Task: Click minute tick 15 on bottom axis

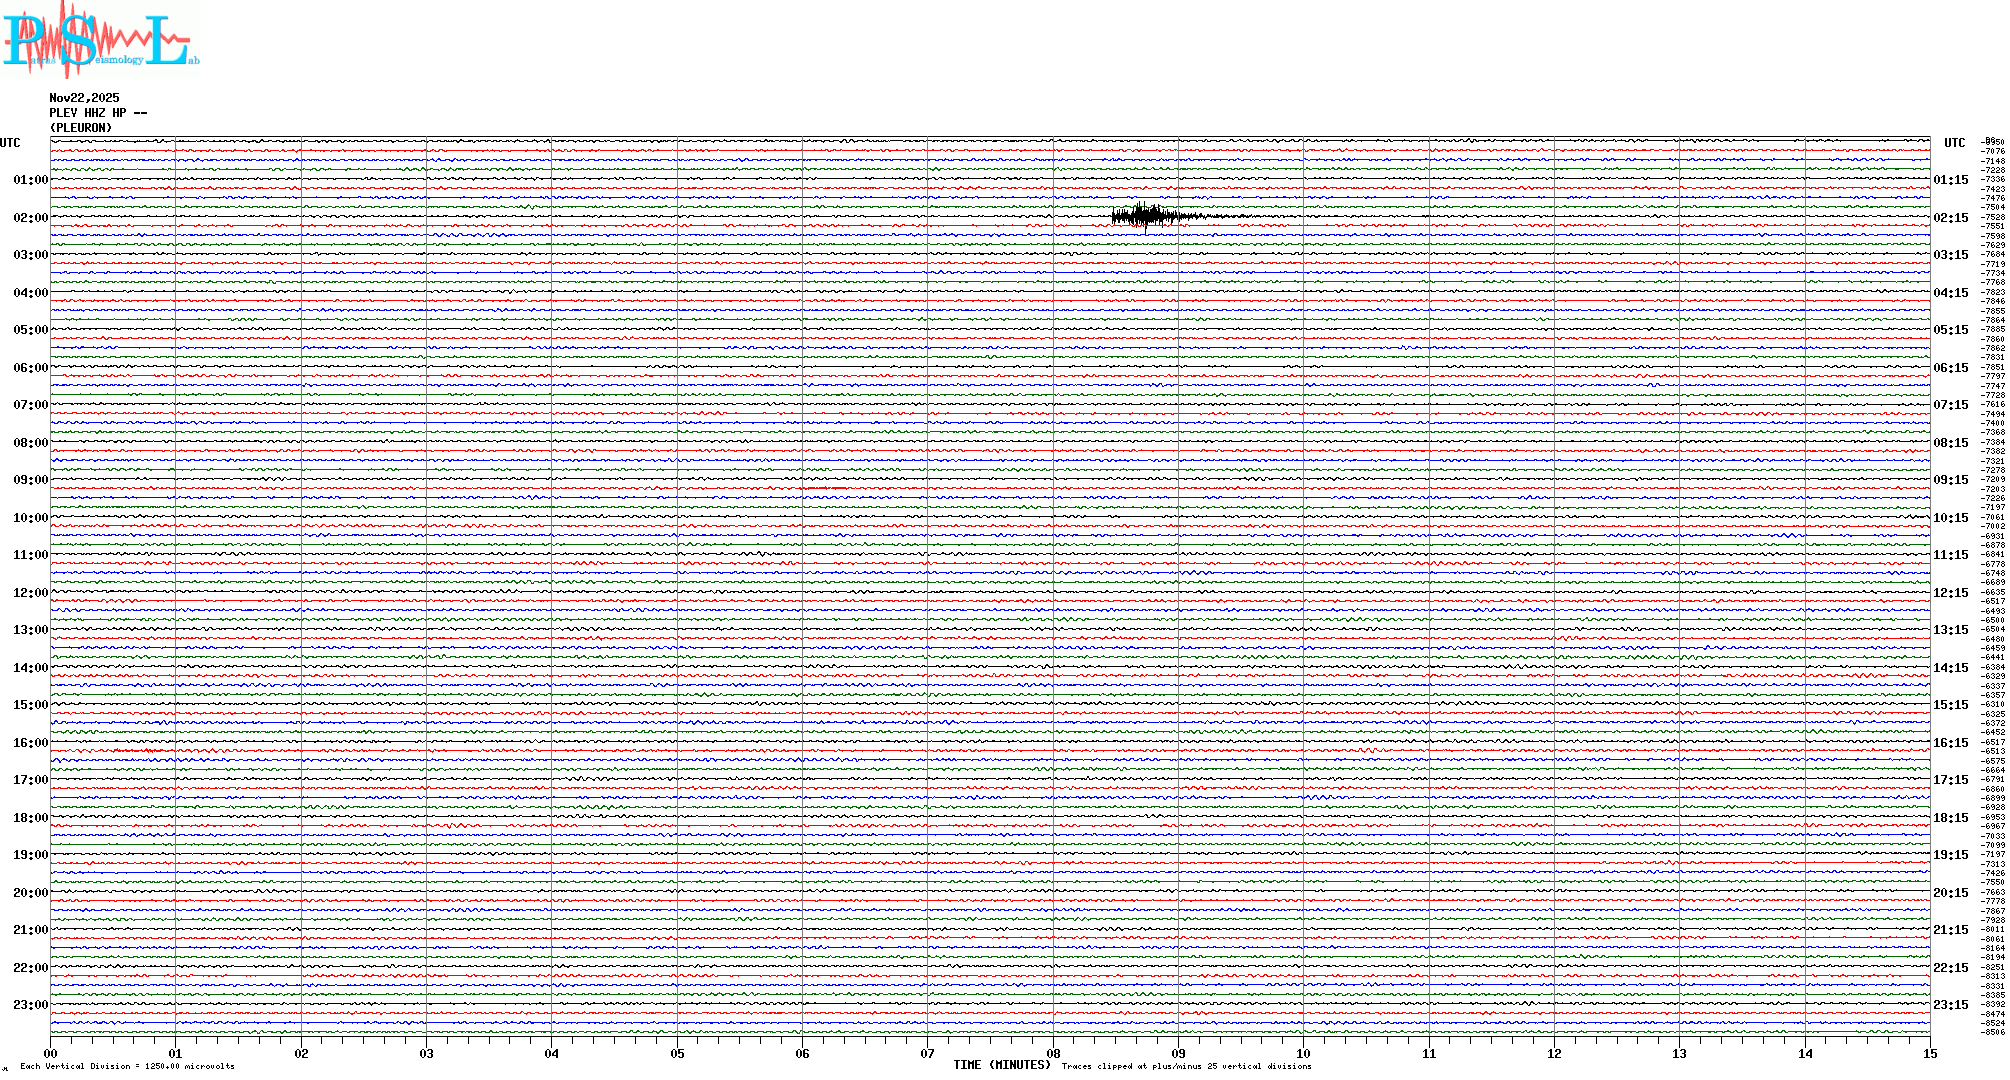Action: pos(1929,1053)
